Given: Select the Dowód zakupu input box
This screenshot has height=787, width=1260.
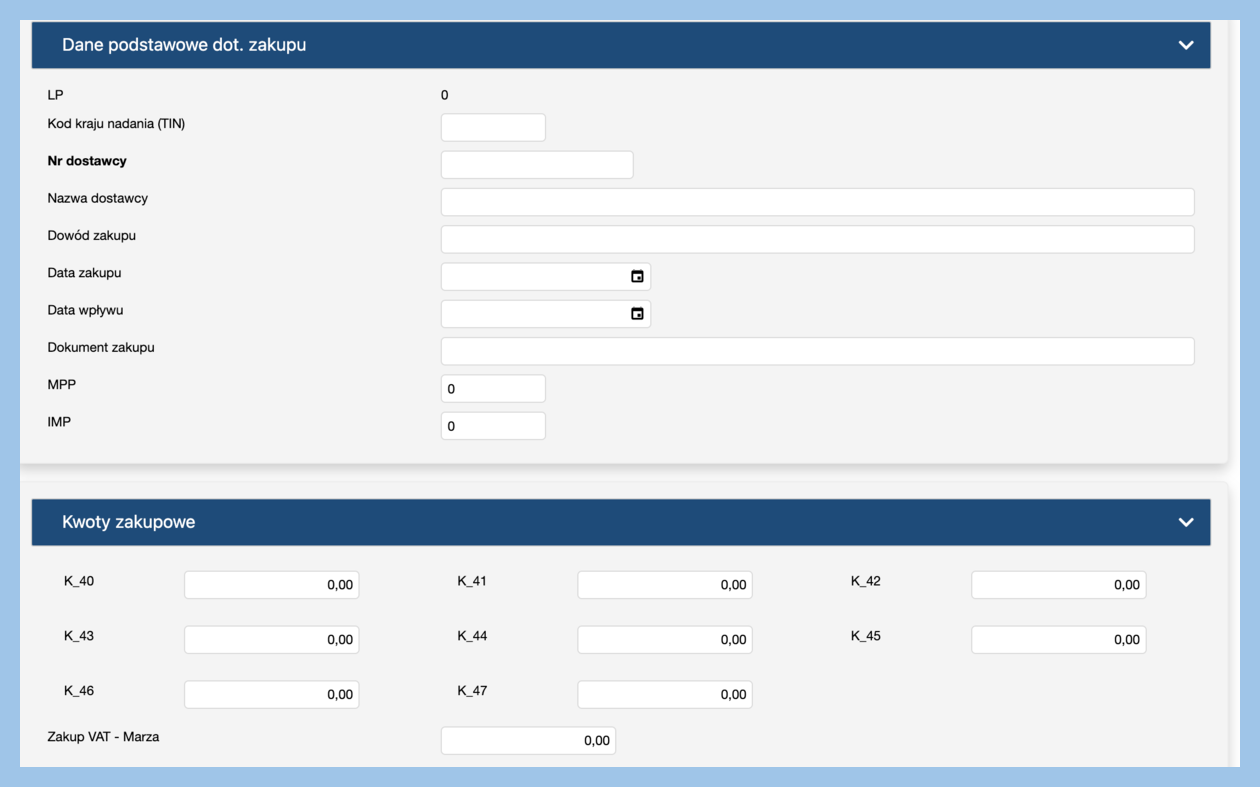Looking at the screenshot, I should pyautogui.click(x=817, y=239).
